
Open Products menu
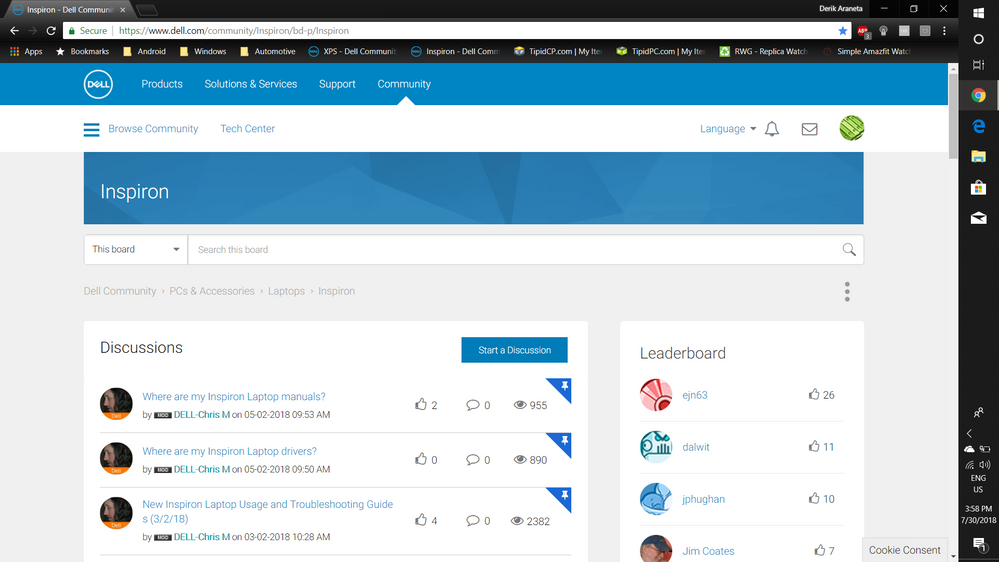162,84
